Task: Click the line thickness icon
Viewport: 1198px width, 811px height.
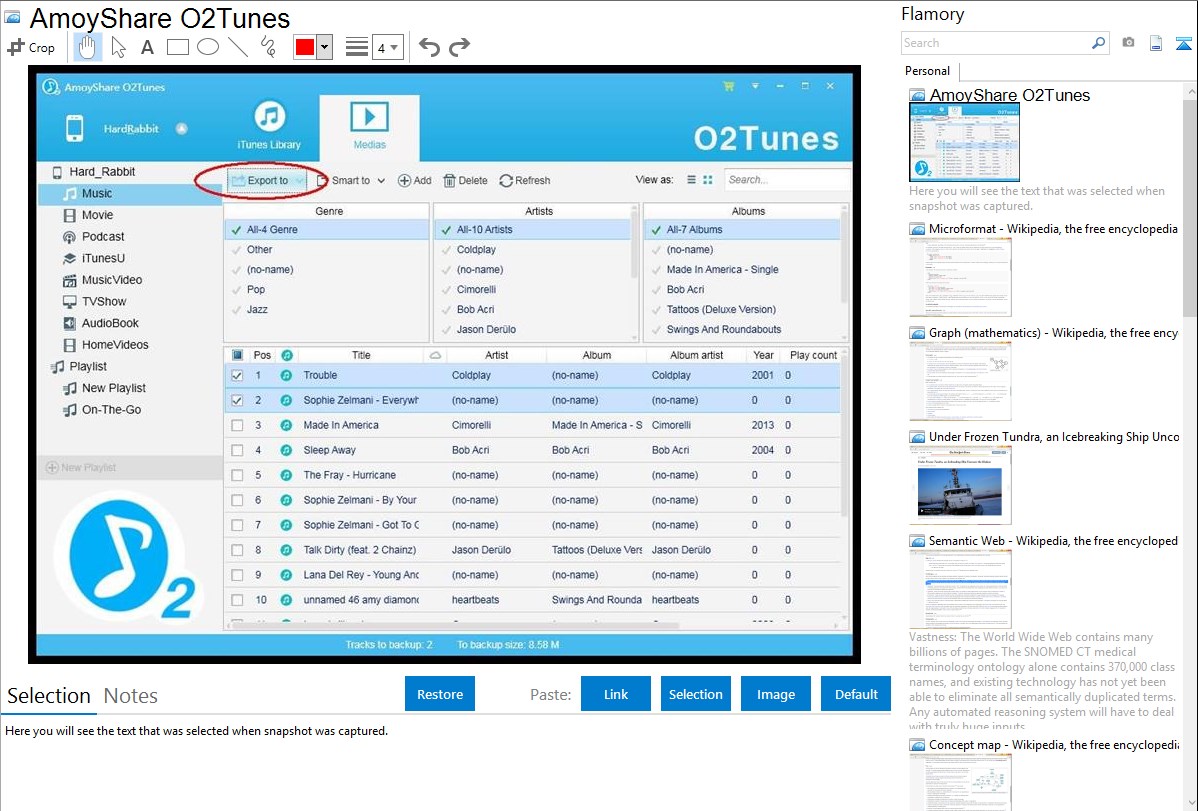Action: pyautogui.click(x=357, y=47)
